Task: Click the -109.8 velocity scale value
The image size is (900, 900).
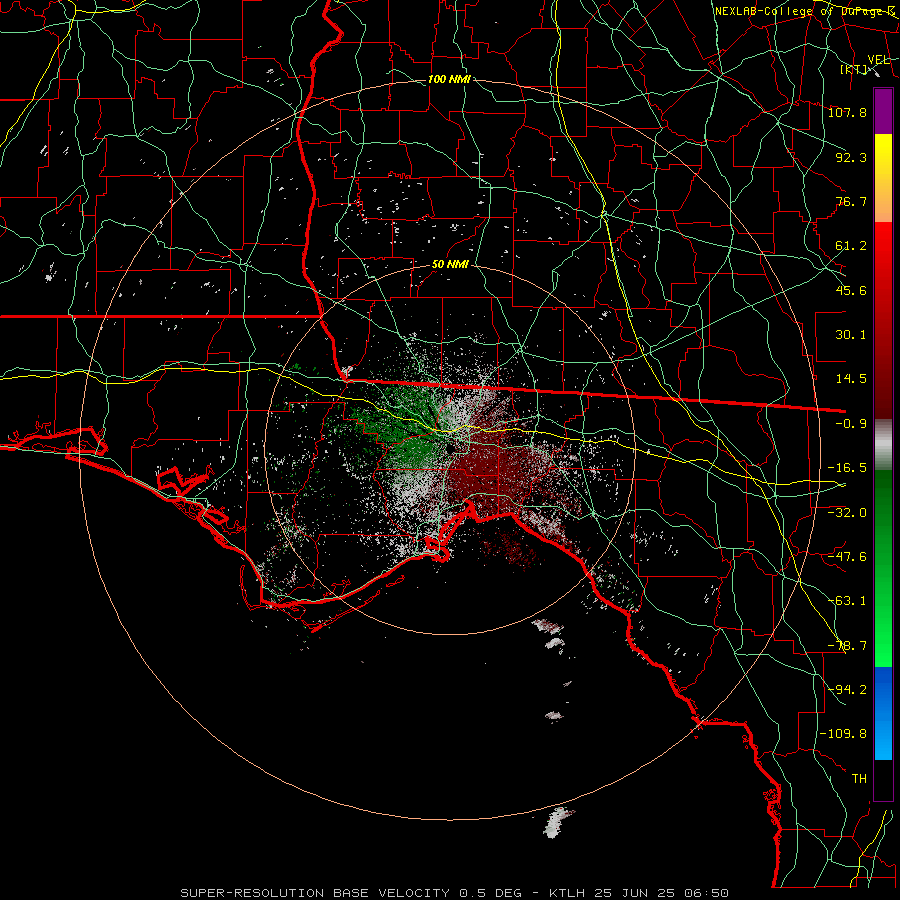Action: click(843, 734)
